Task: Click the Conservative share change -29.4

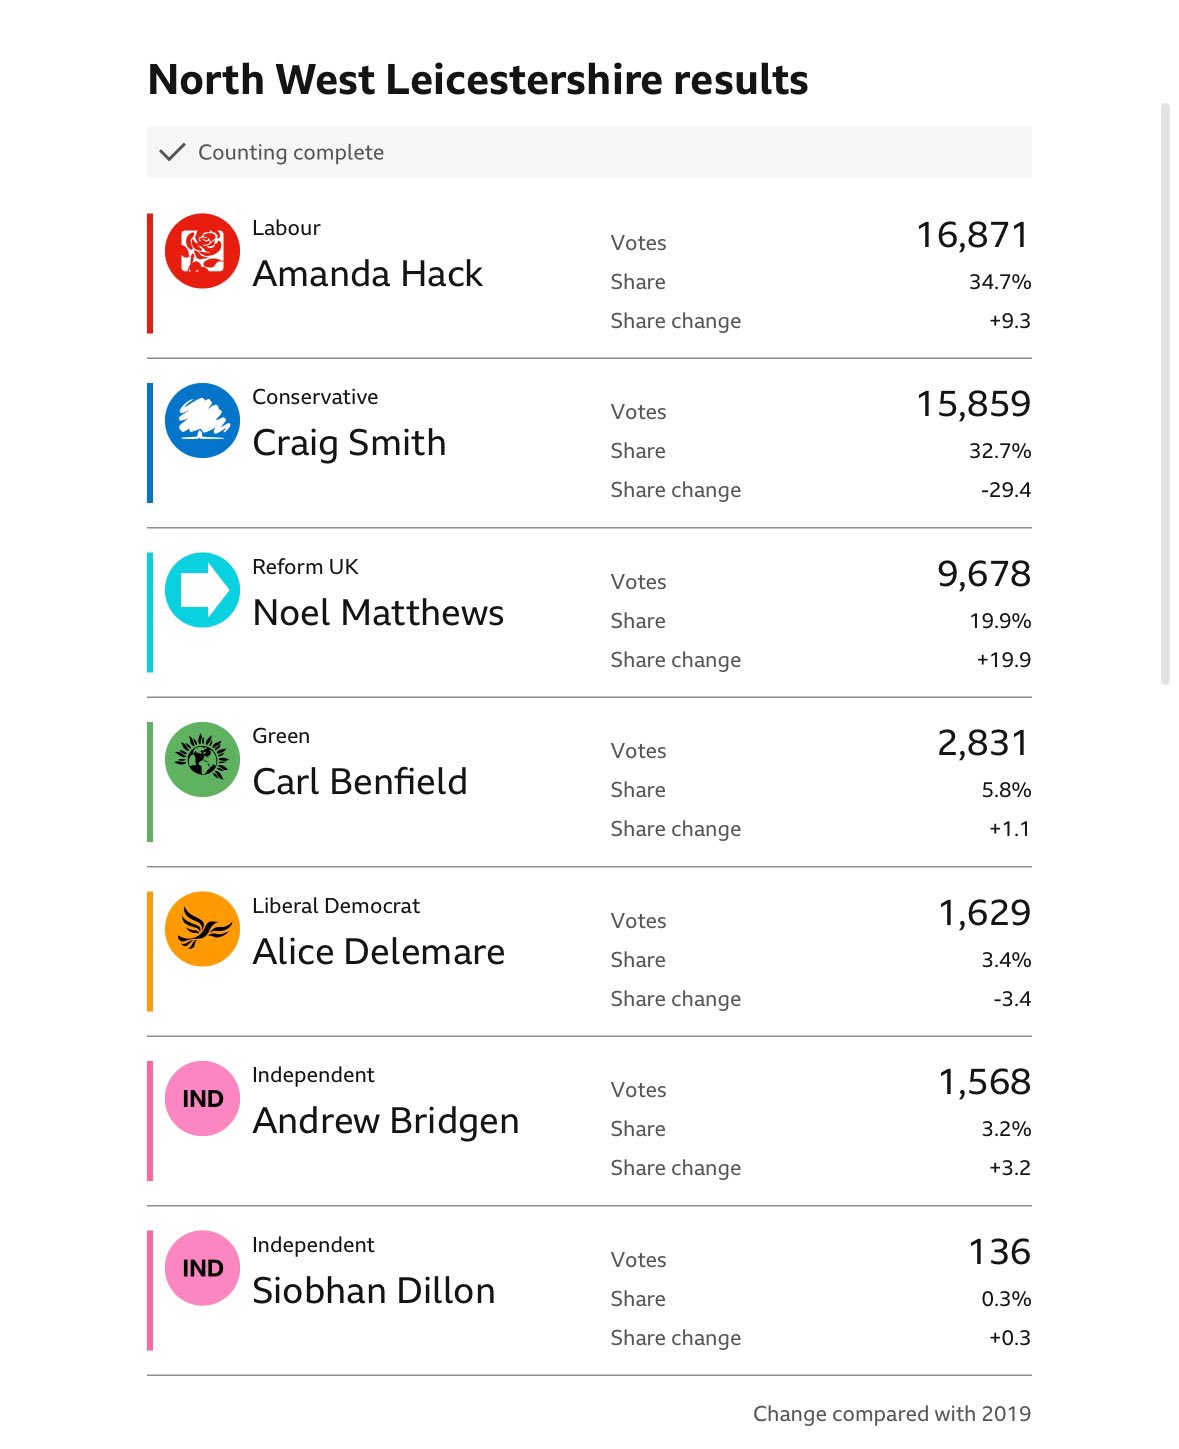Action: [1006, 490]
